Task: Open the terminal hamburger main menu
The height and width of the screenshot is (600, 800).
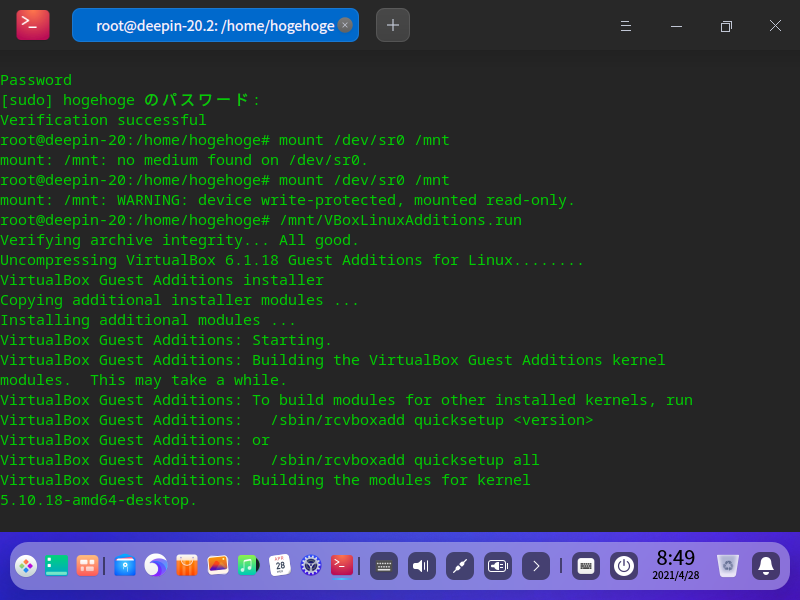Action: coord(626,26)
